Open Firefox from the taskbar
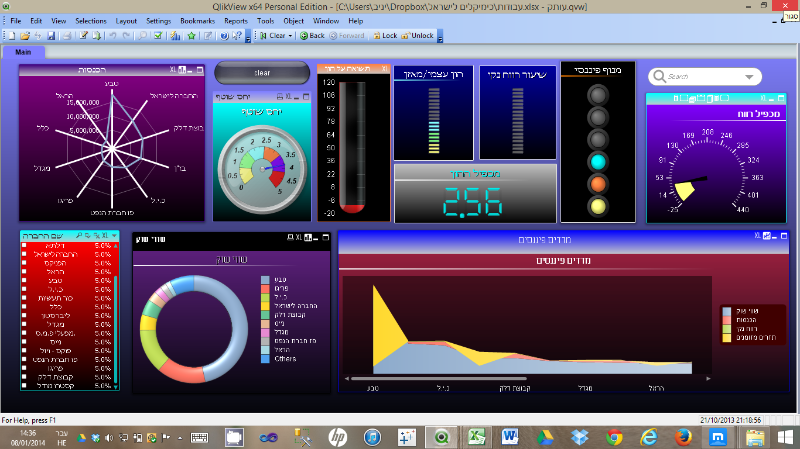The image size is (800, 449). [x=683, y=437]
